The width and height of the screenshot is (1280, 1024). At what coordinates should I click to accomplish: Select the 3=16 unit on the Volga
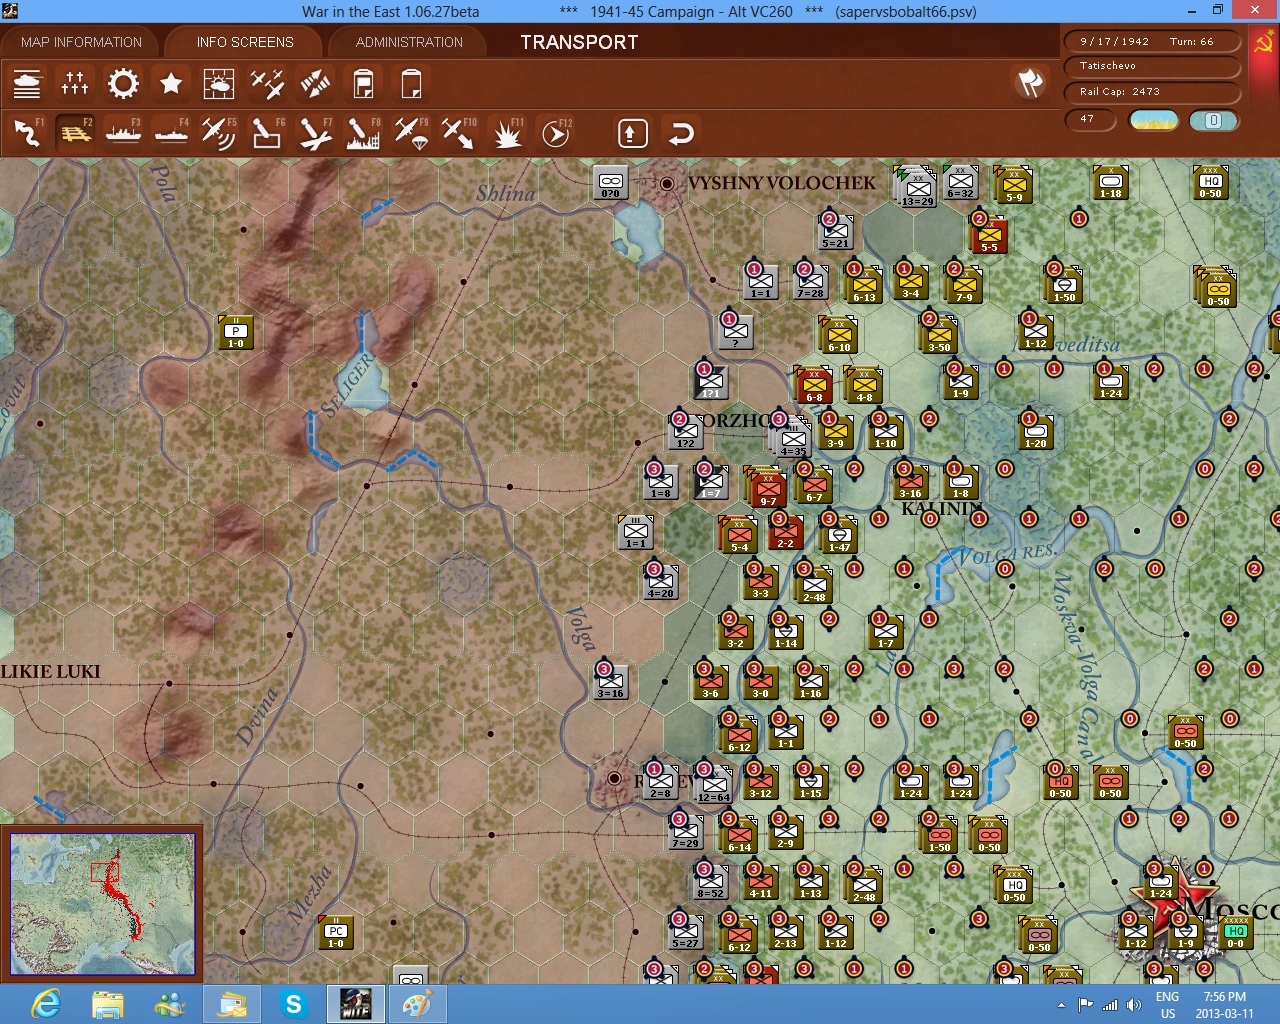(610, 682)
